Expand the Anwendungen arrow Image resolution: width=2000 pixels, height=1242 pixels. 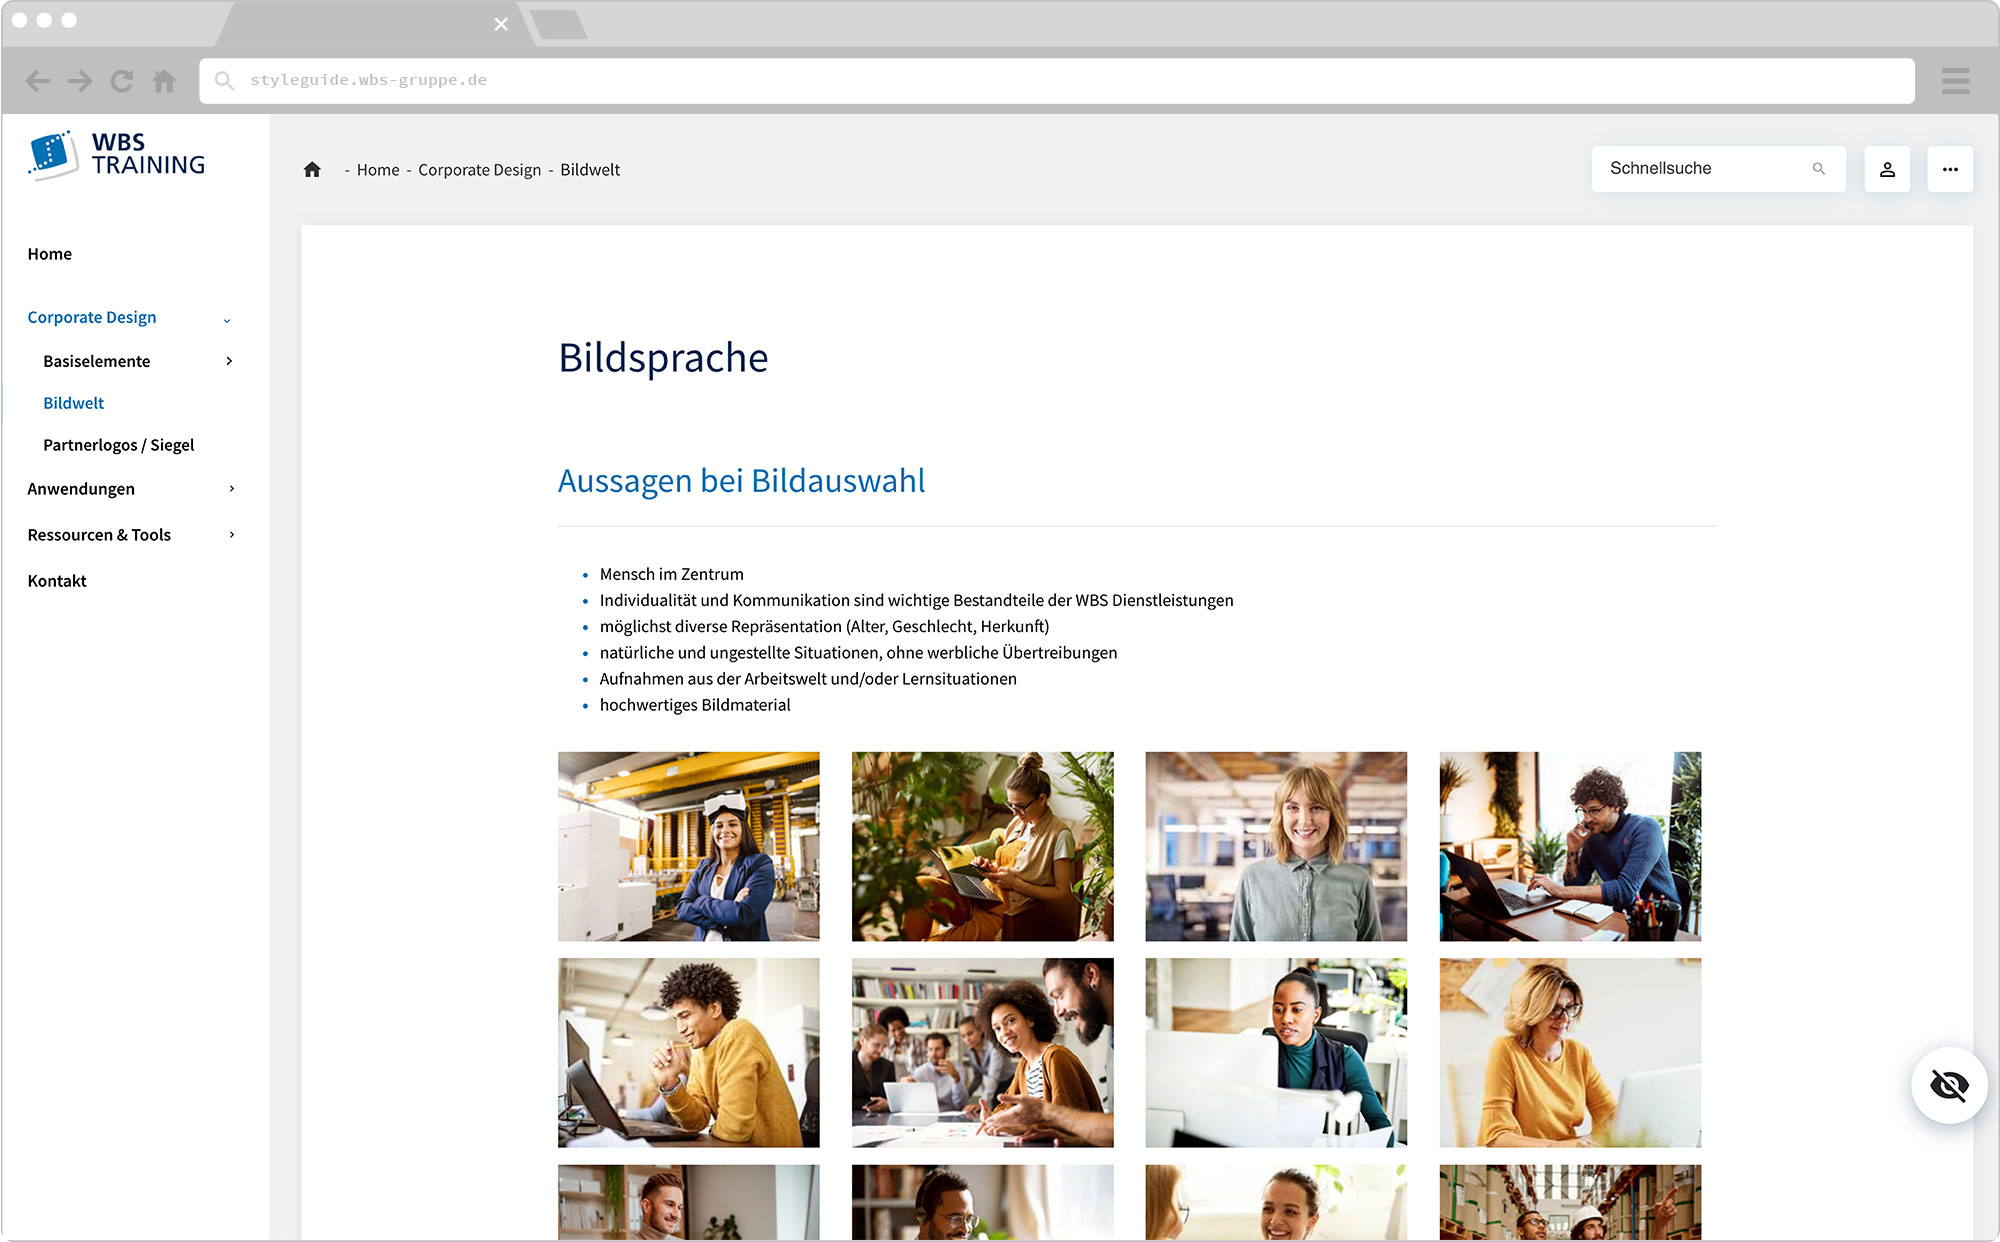pyautogui.click(x=232, y=489)
